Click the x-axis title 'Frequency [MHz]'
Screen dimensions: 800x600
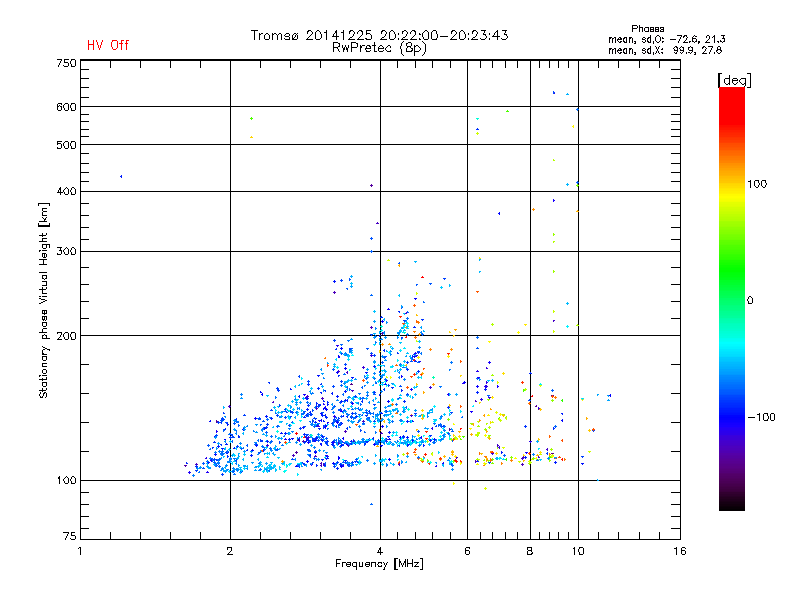(x=379, y=564)
